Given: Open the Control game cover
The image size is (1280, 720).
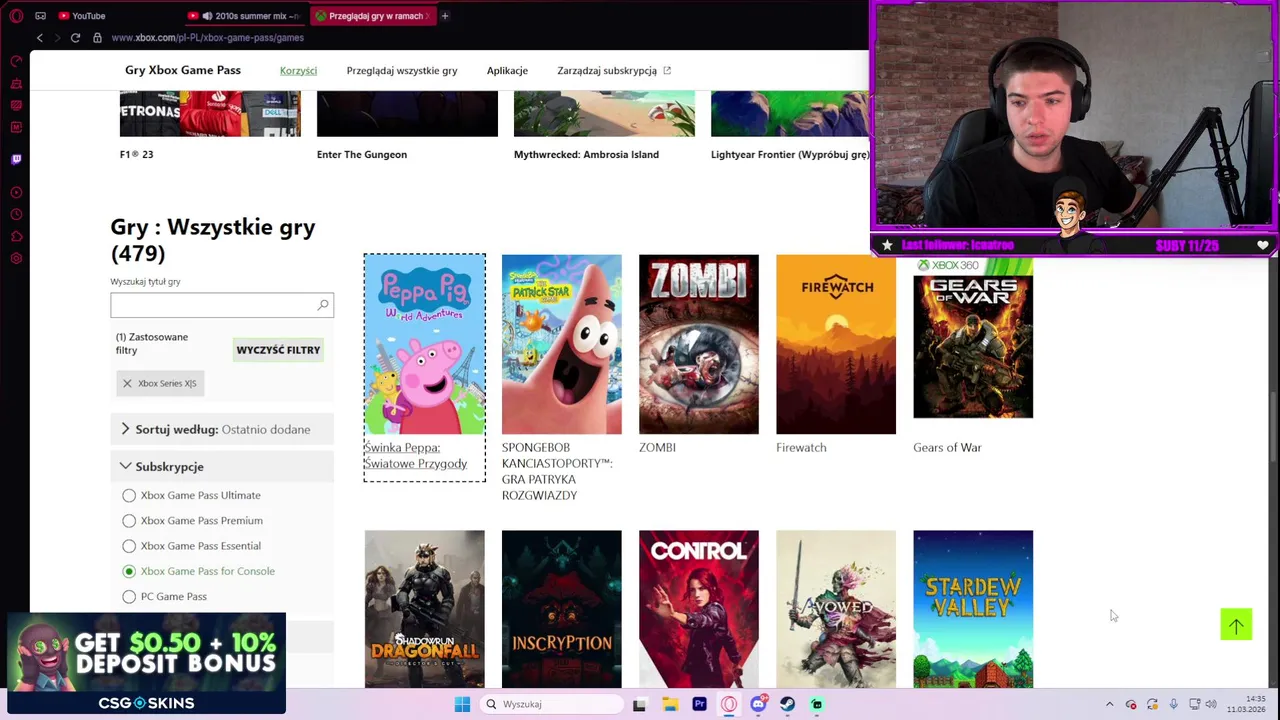Looking at the screenshot, I should pos(698,609).
